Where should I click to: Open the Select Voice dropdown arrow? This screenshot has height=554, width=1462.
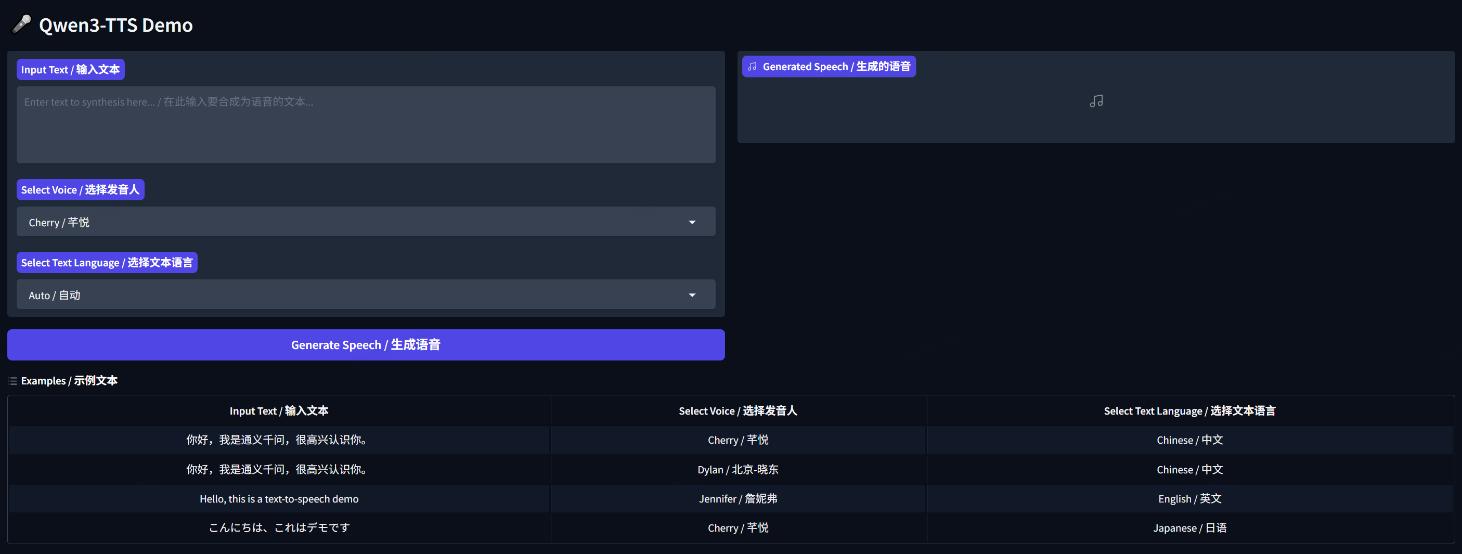[692, 222]
